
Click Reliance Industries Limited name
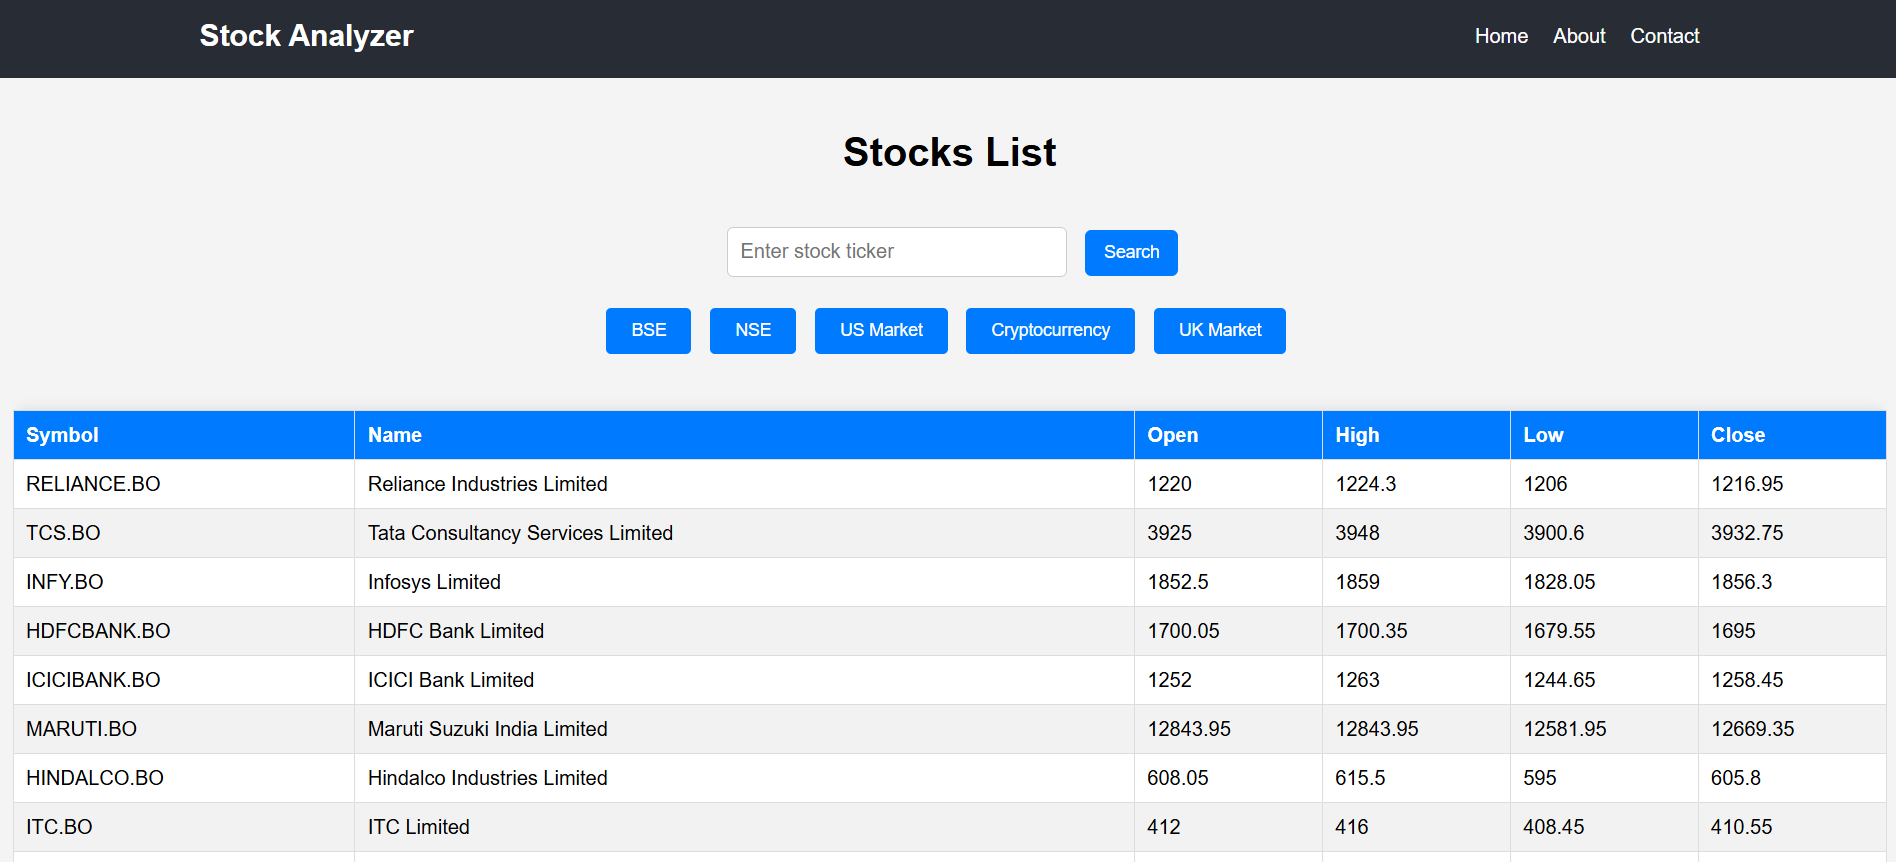tap(488, 484)
